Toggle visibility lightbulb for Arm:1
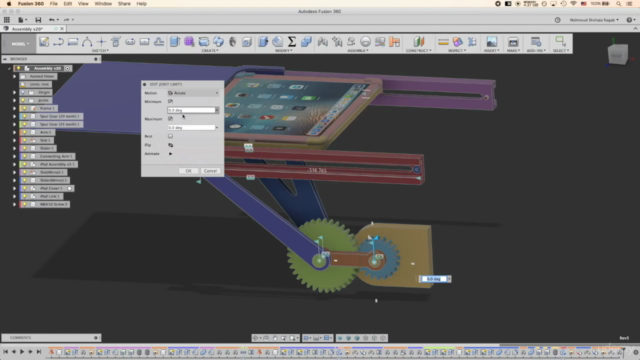 (x=24, y=132)
